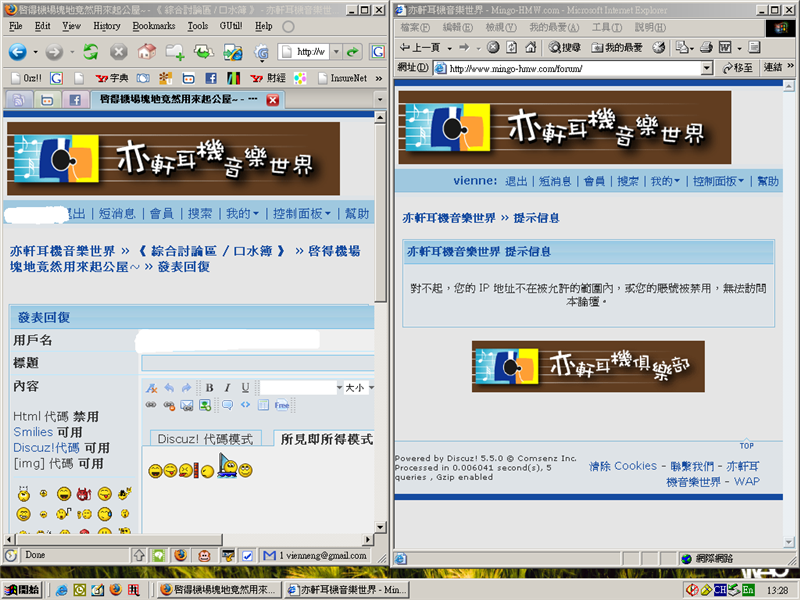The image size is (800, 600).
Task: Open the Bookmarks menu in Firefox
Action: coord(153,26)
